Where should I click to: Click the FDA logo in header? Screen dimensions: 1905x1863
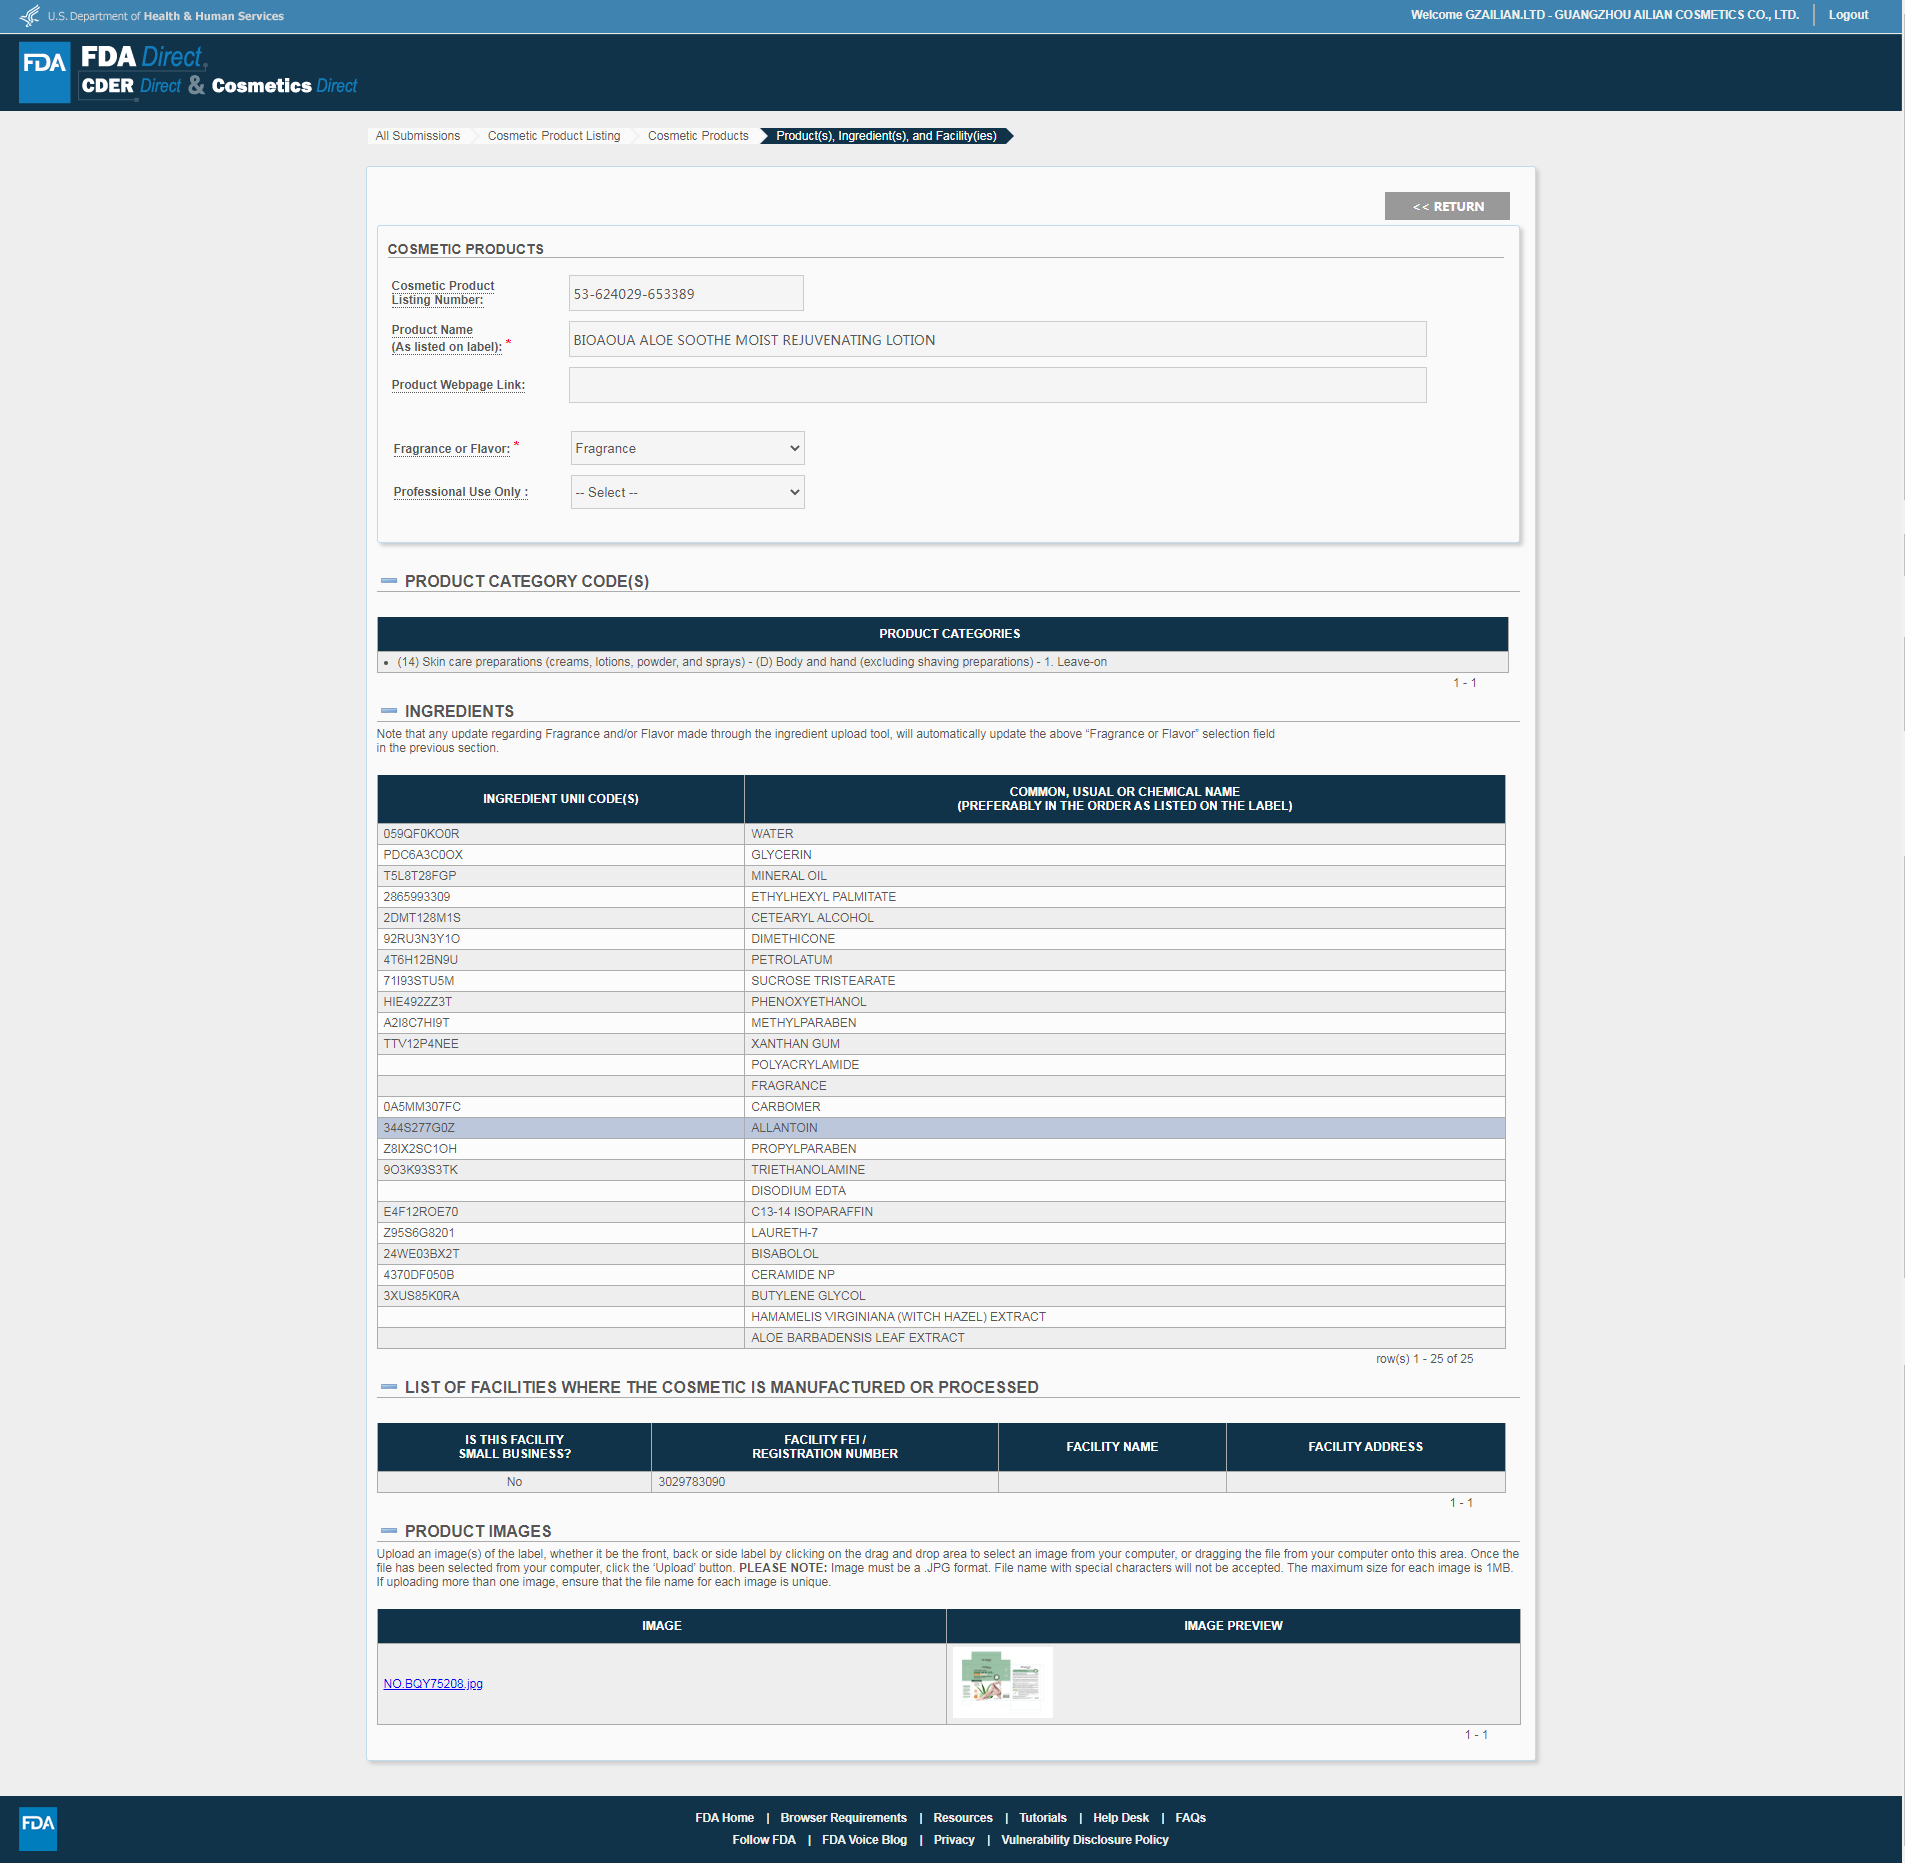(x=44, y=71)
